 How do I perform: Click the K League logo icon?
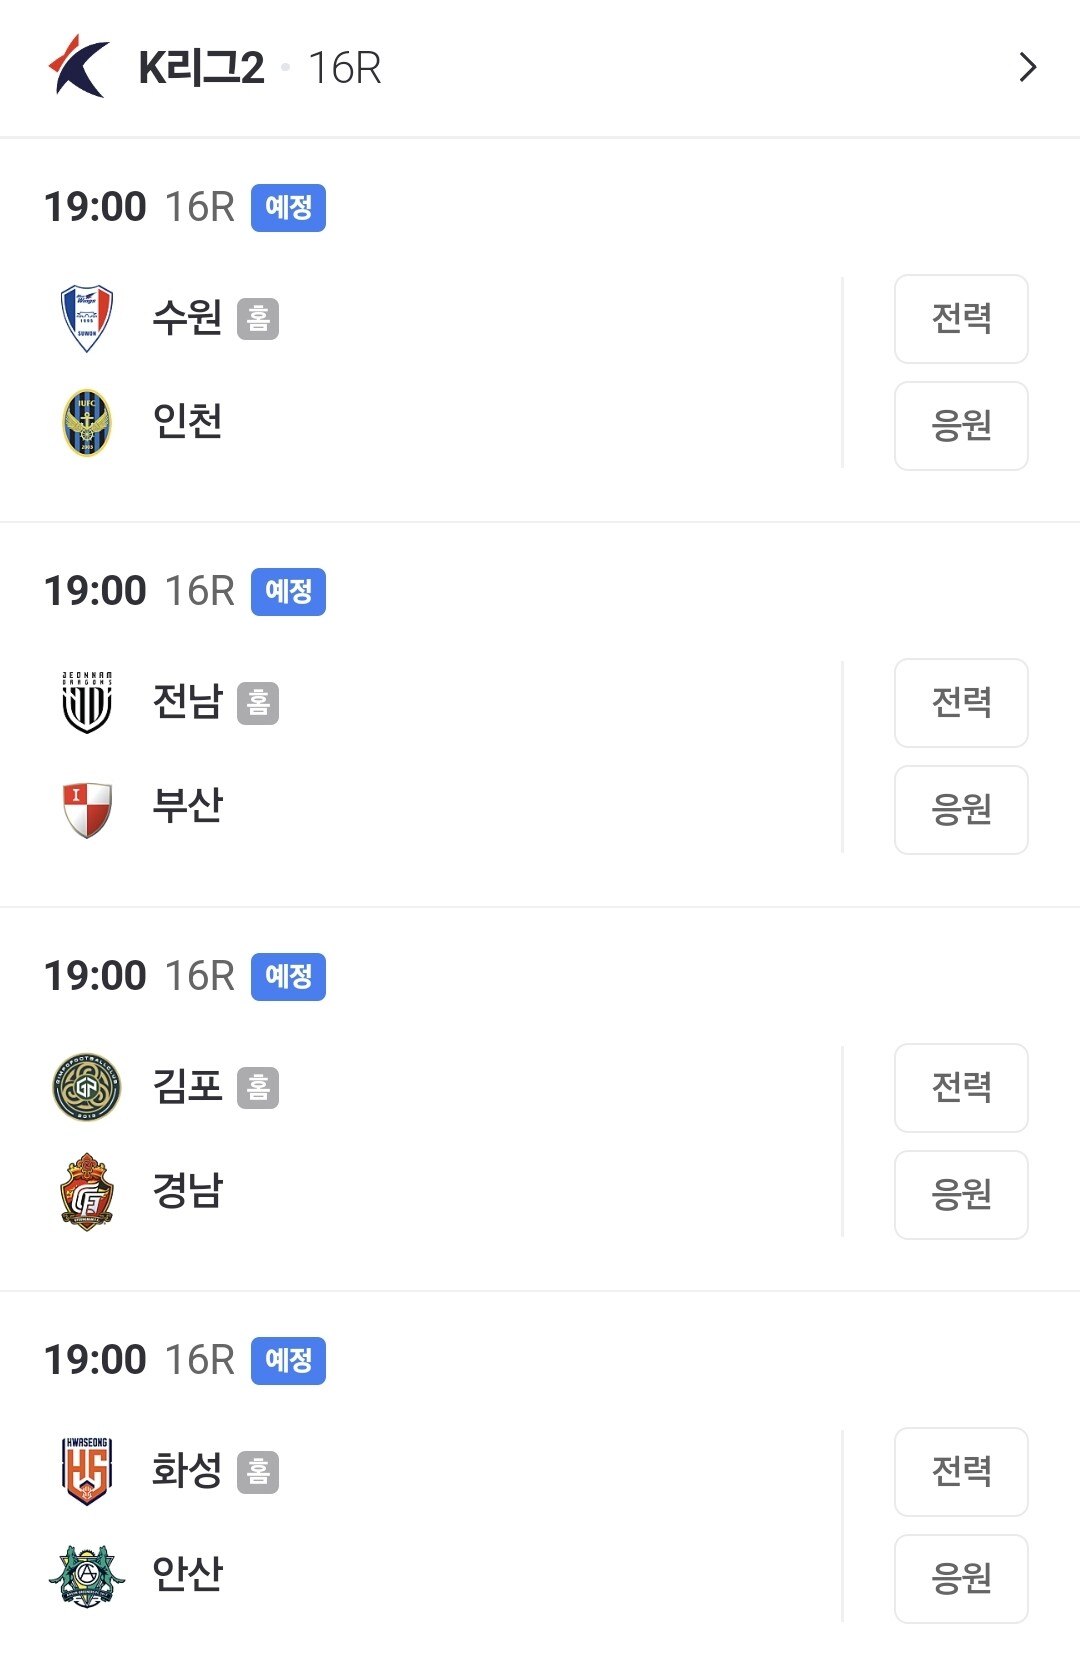coord(78,66)
